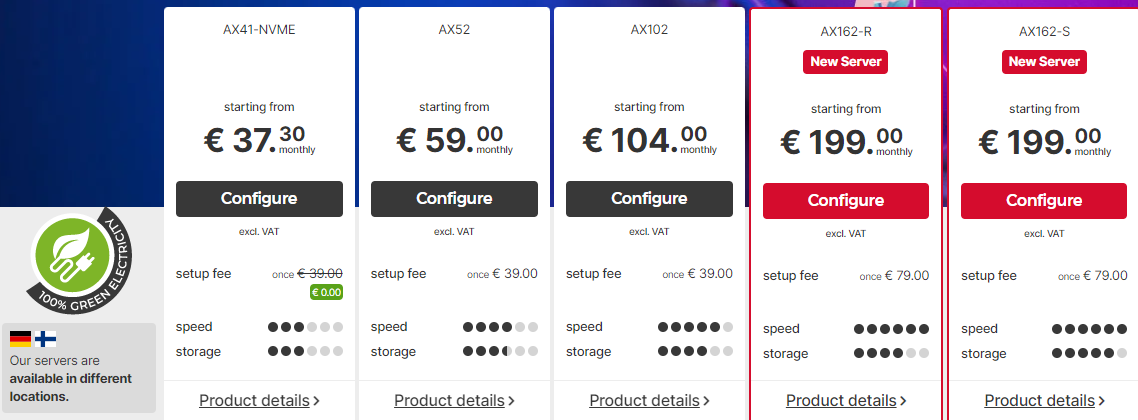The height and width of the screenshot is (420, 1138).
Task: Configure the AX162-R server
Action: pyautogui.click(x=846, y=201)
